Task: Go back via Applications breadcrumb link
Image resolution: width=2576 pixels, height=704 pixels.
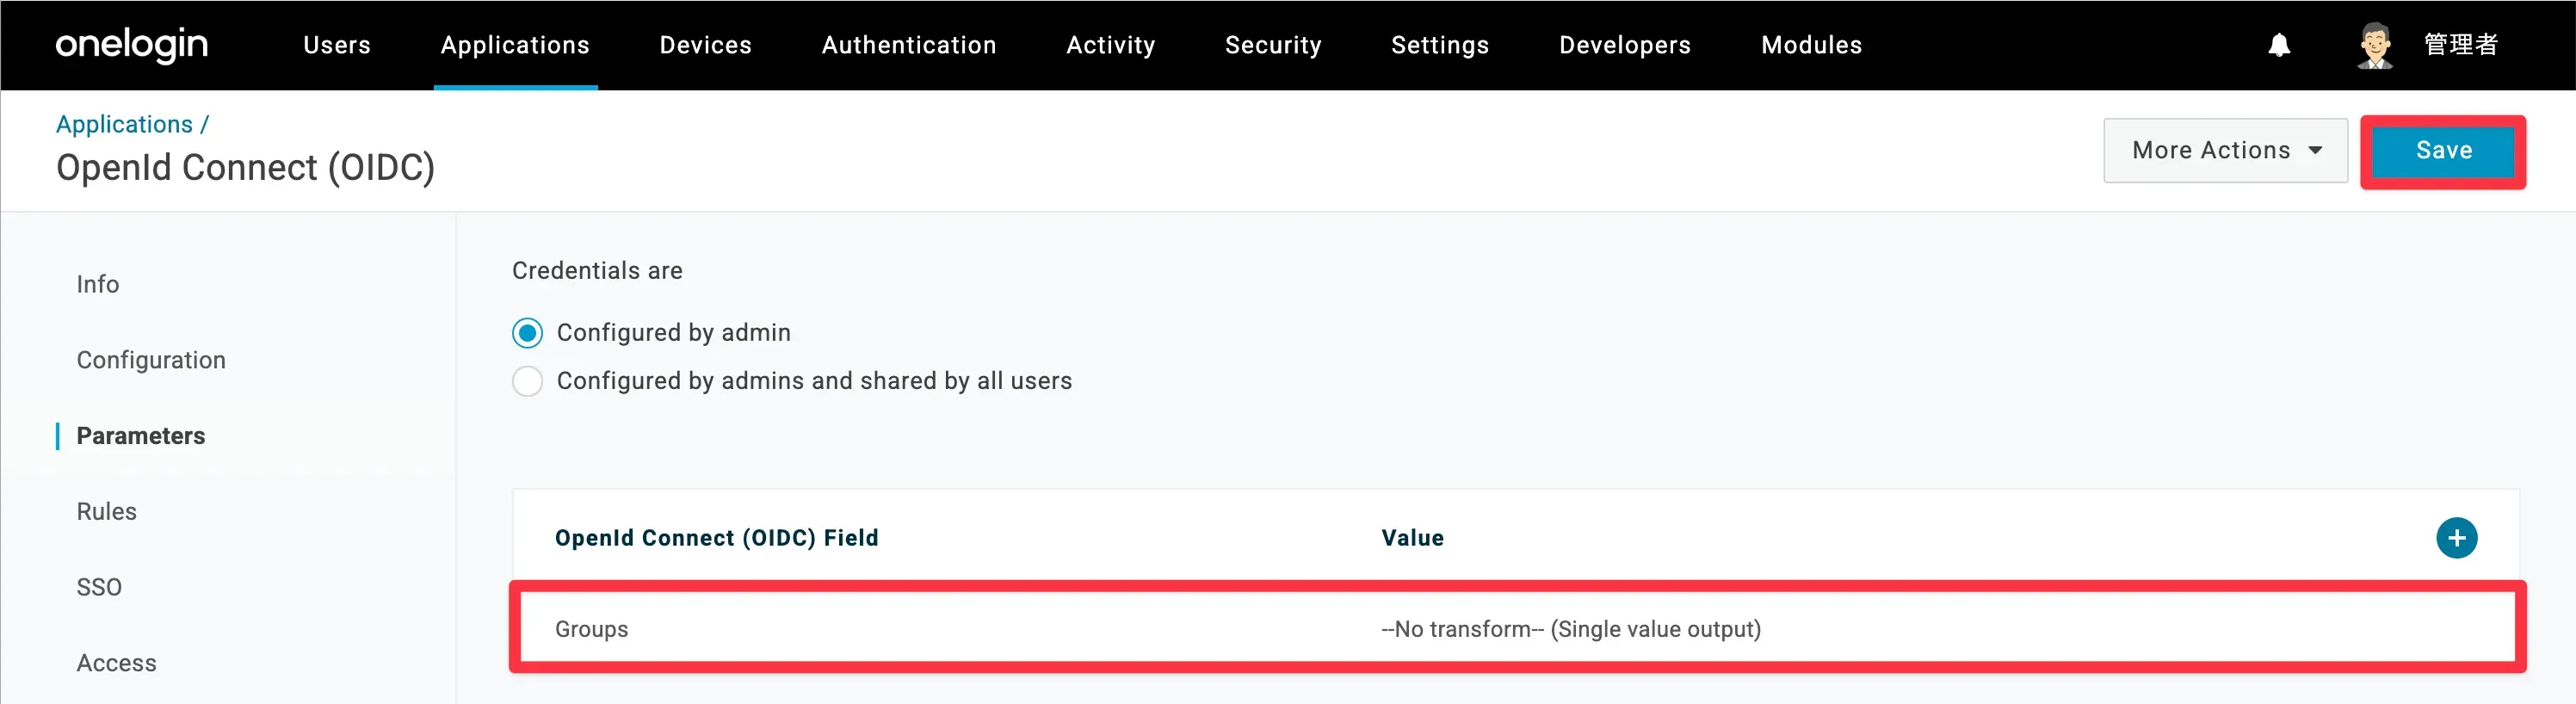Action: (x=124, y=124)
